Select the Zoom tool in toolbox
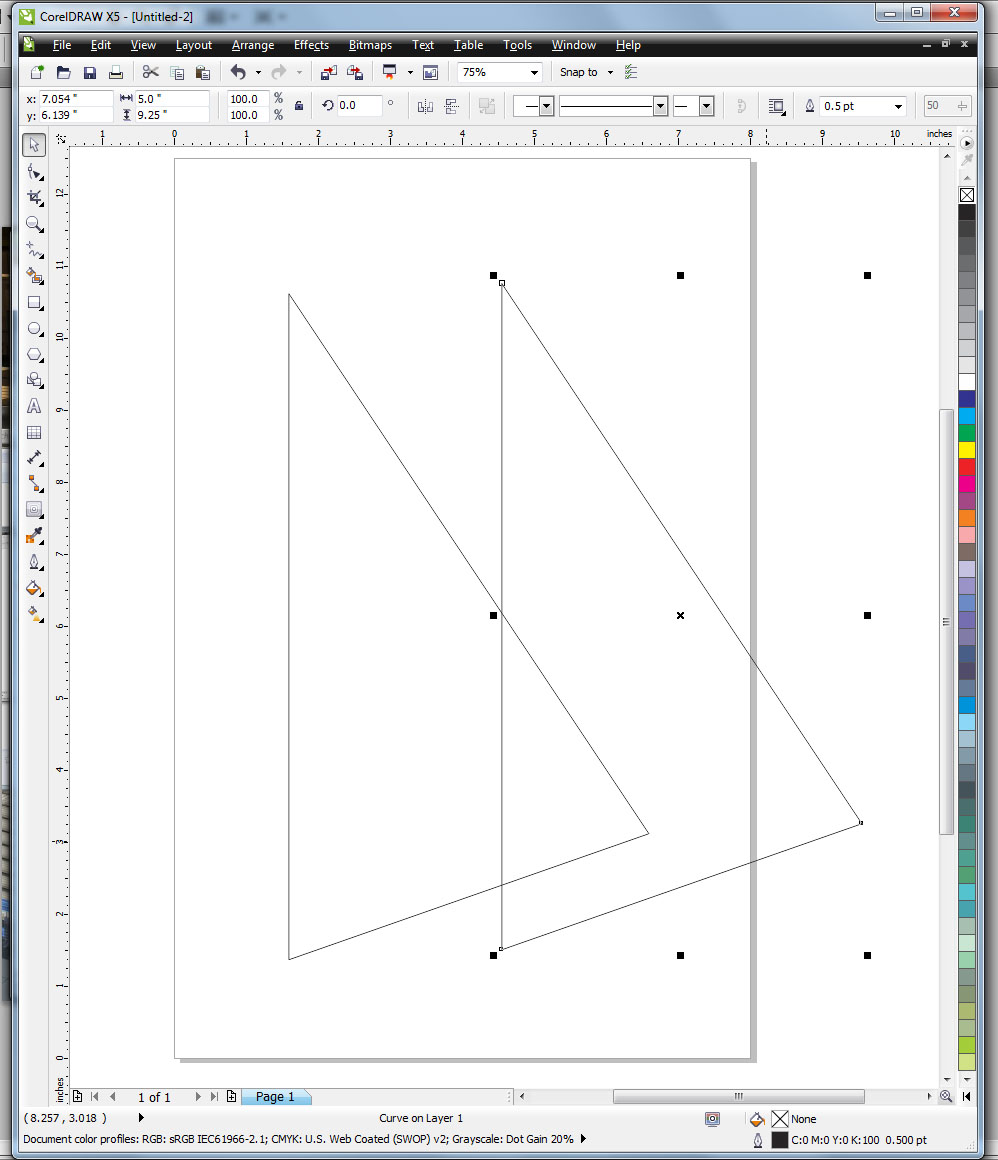 [34, 224]
